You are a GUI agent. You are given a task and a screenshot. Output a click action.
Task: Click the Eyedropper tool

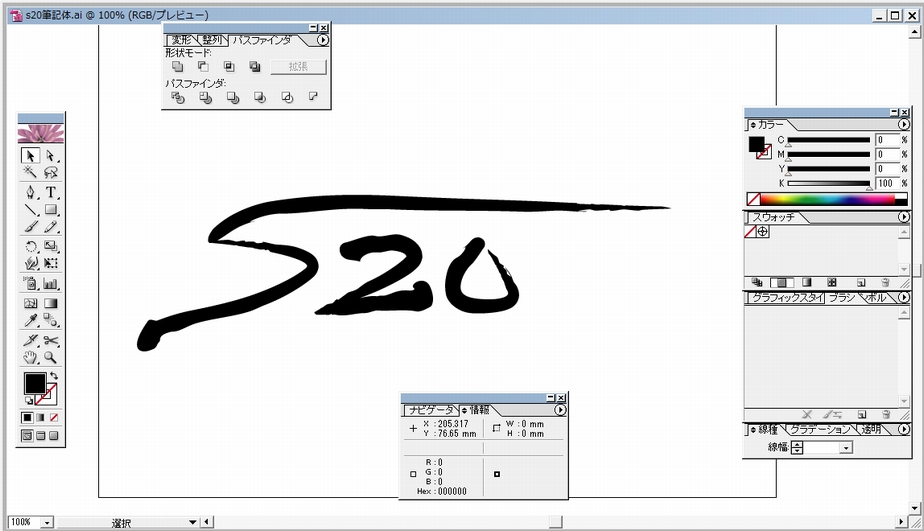click(31, 321)
